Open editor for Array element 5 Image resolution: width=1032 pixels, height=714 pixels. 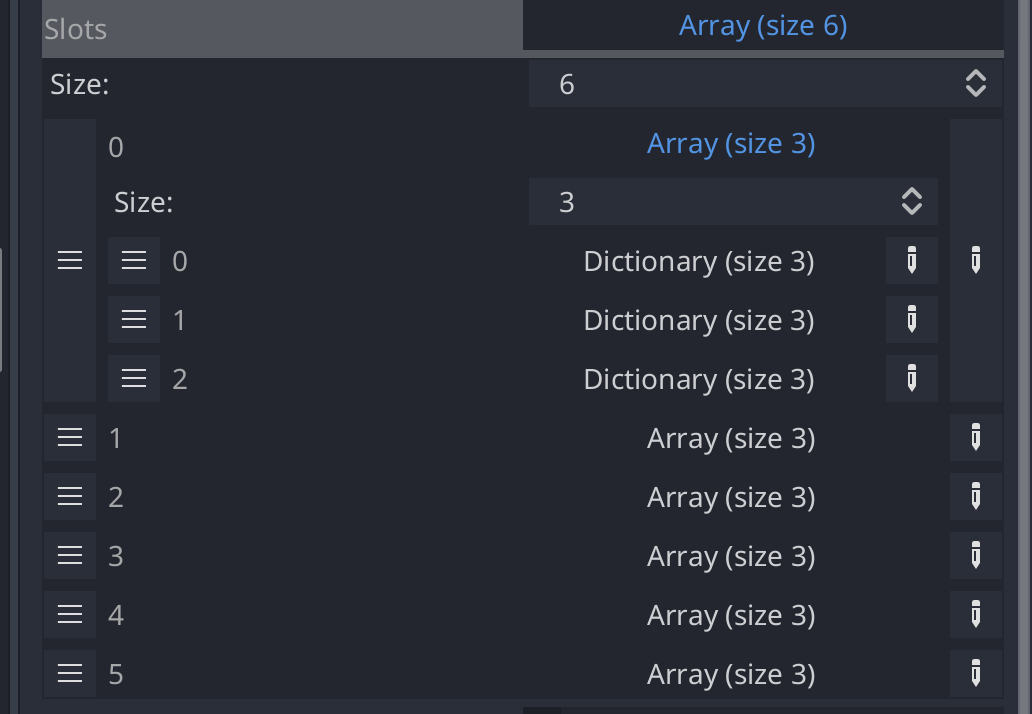pos(975,673)
